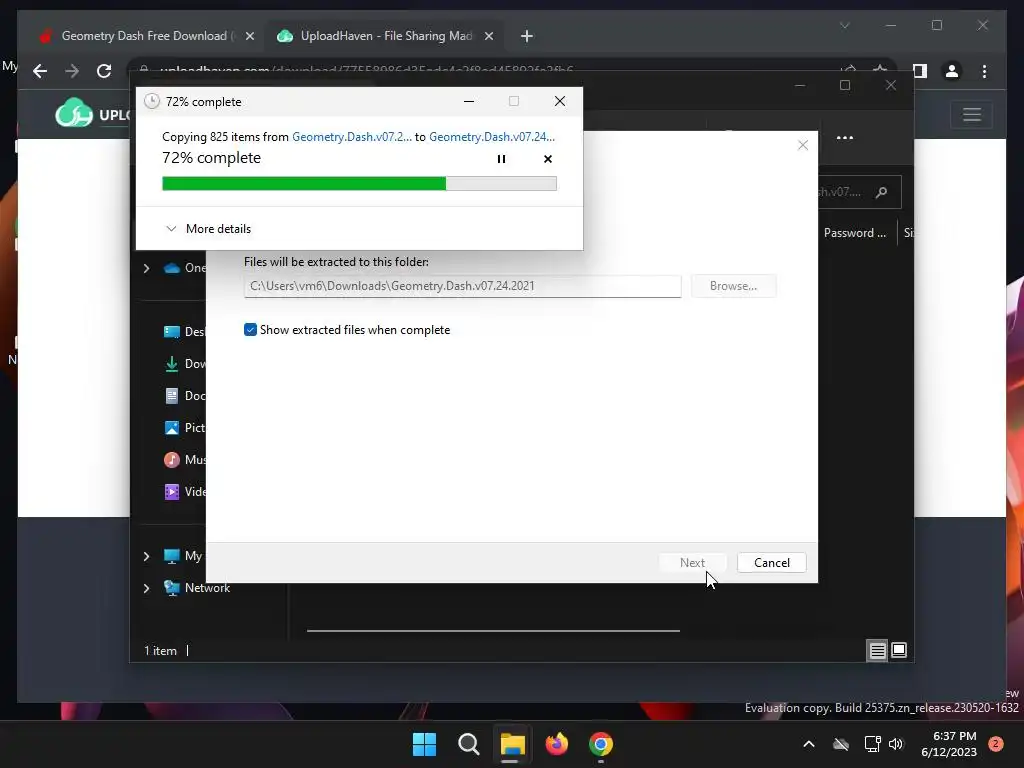Open Documents in the navigation pane
This screenshot has width=1024, height=768.
(x=184, y=396)
